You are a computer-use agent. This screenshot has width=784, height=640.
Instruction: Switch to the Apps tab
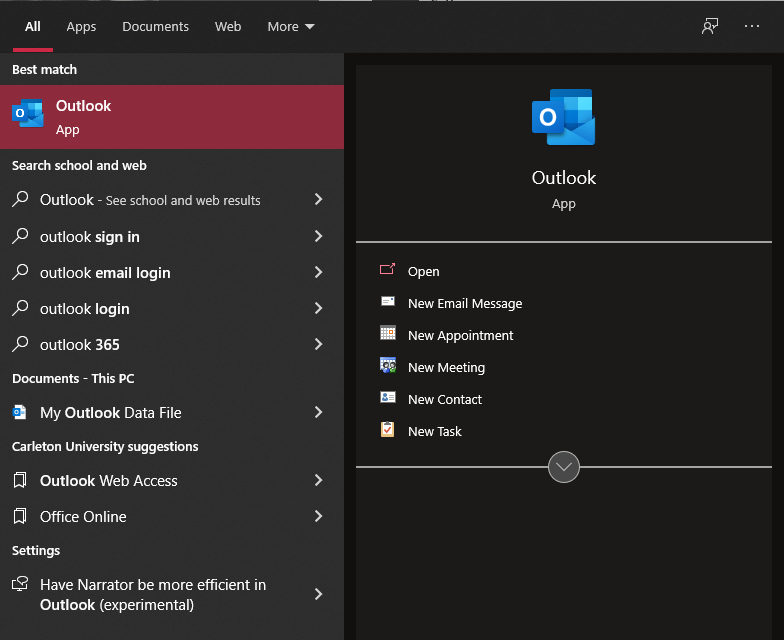coord(81,27)
